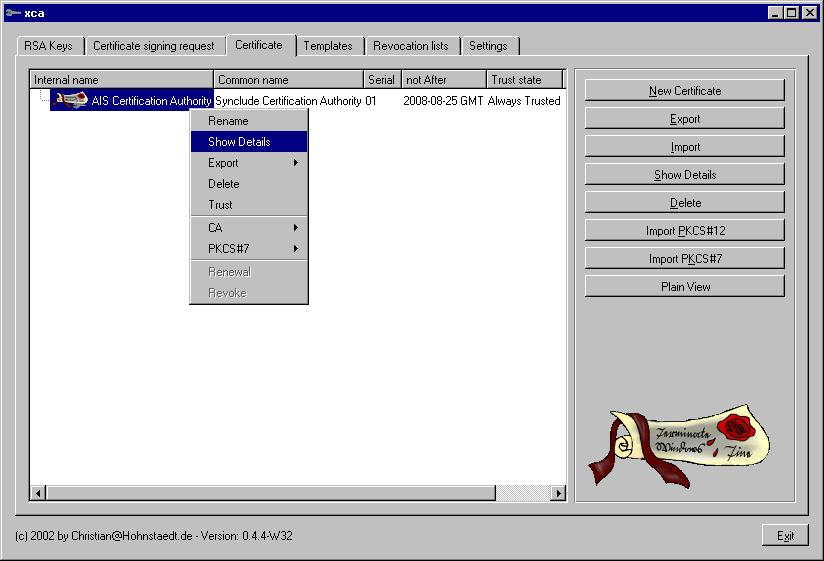Select Trust in the context menu
Image resolution: width=824 pixels, height=561 pixels.
pos(220,205)
